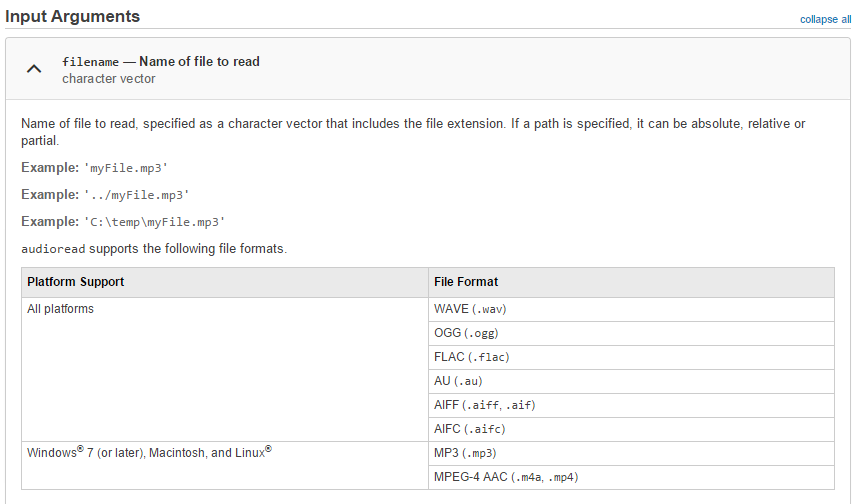Click the FLAC (.flac) format row
Image resolution: width=858 pixels, height=504 pixels.
472,357
